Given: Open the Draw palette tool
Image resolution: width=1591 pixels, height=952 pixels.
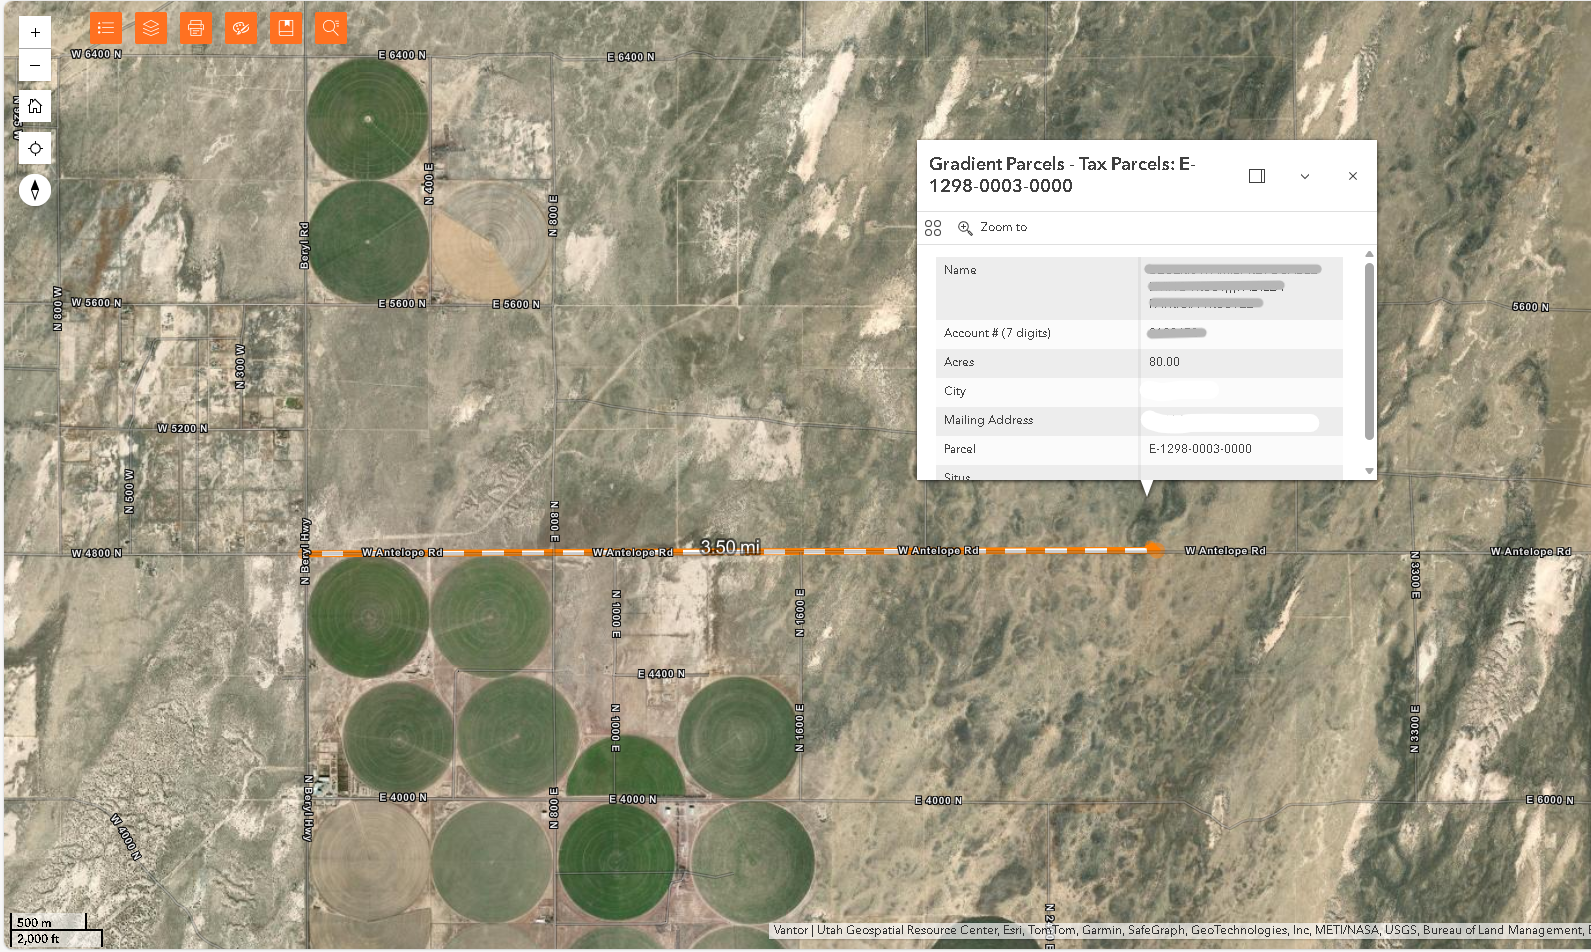Looking at the screenshot, I should [241, 28].
